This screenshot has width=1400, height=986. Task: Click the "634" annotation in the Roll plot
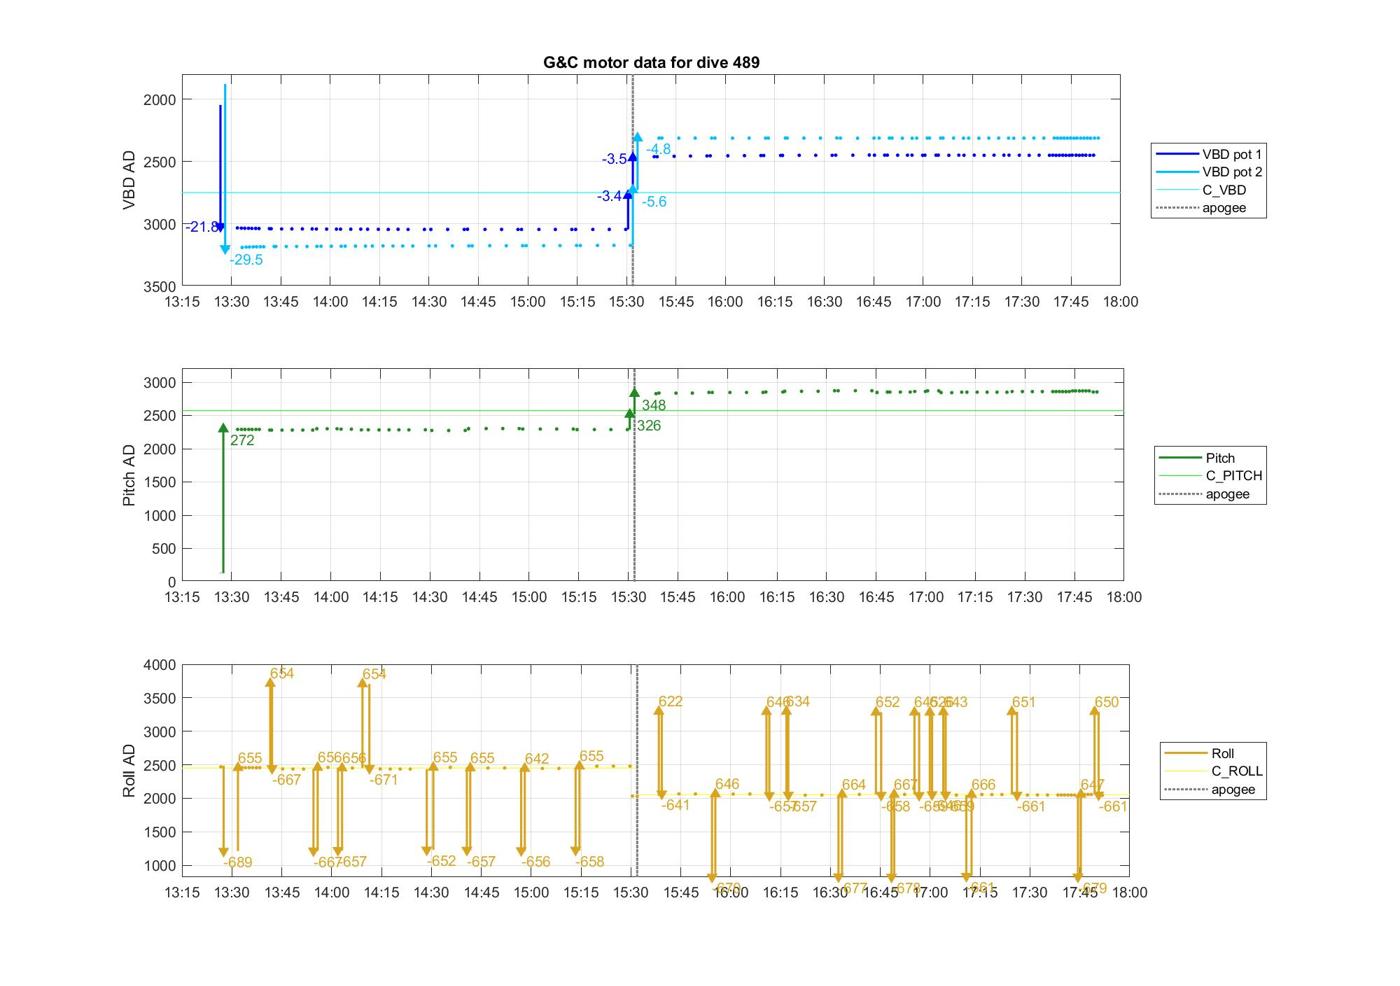pyautogui.click(x=798, y=702)
